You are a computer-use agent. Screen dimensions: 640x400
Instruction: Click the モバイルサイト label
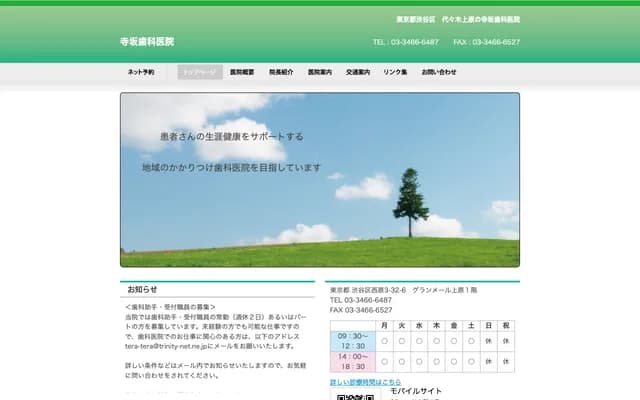tap(415, 391)
